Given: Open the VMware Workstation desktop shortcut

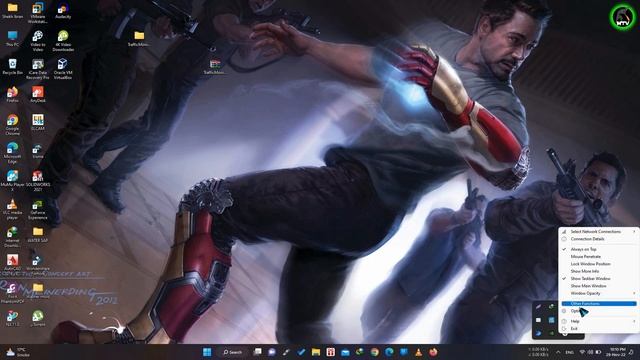Looking at the screenshot, I should click(x=38, y=12).
